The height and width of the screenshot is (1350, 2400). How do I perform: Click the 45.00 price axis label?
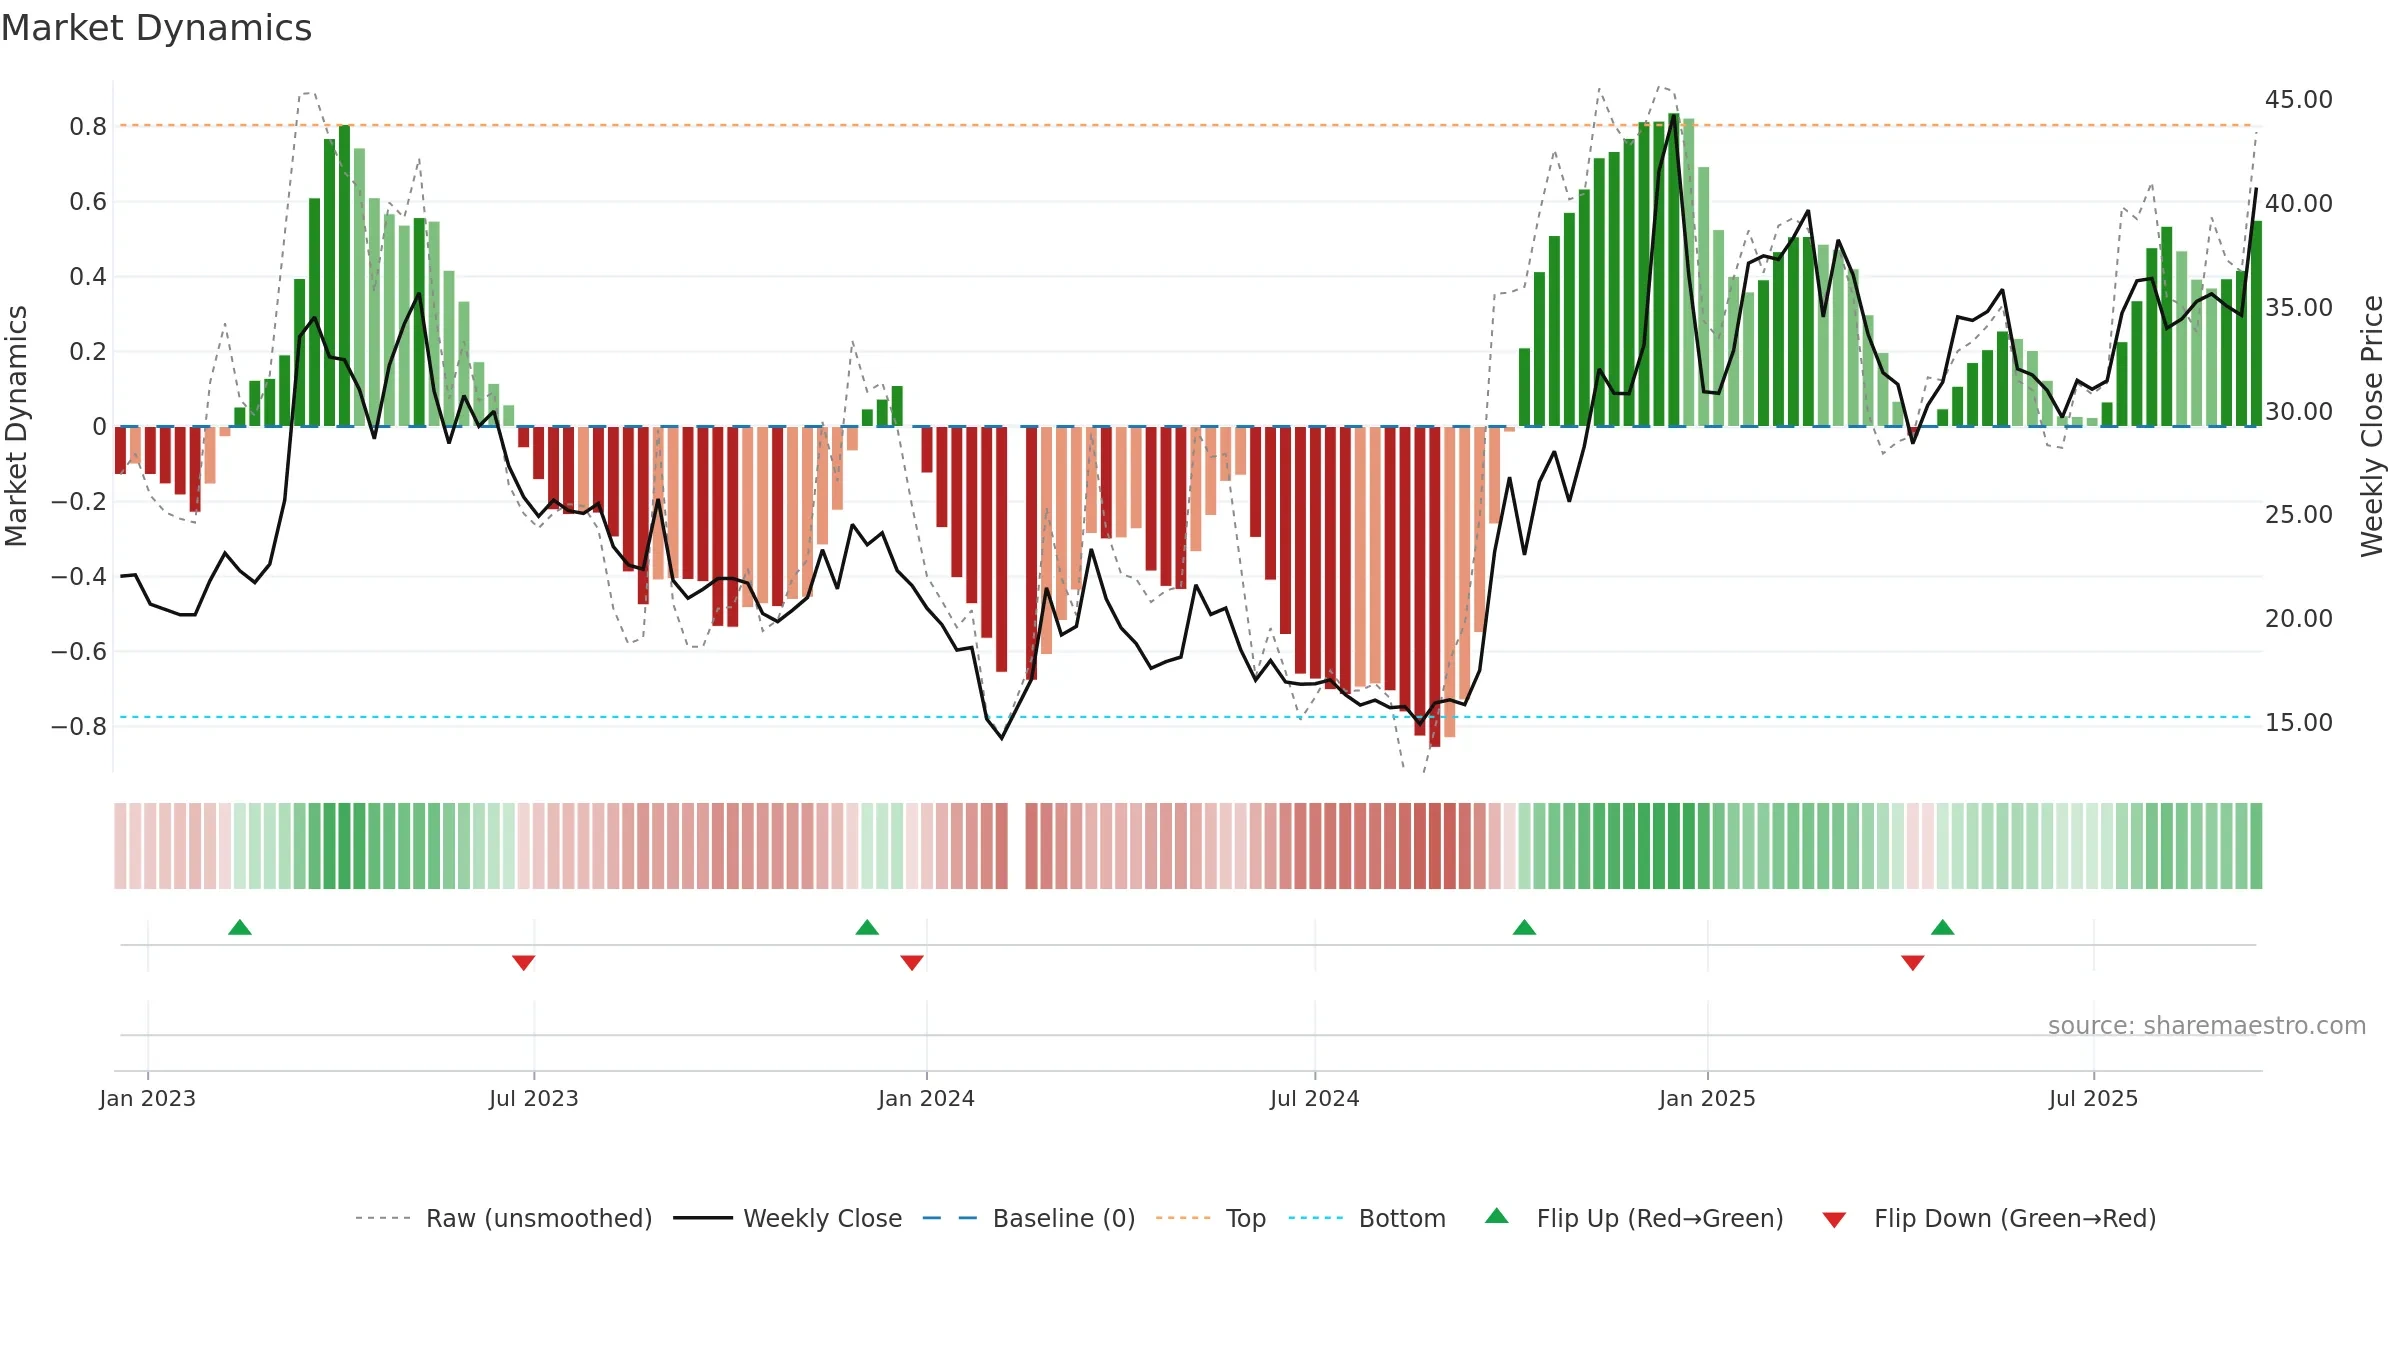2298,100
